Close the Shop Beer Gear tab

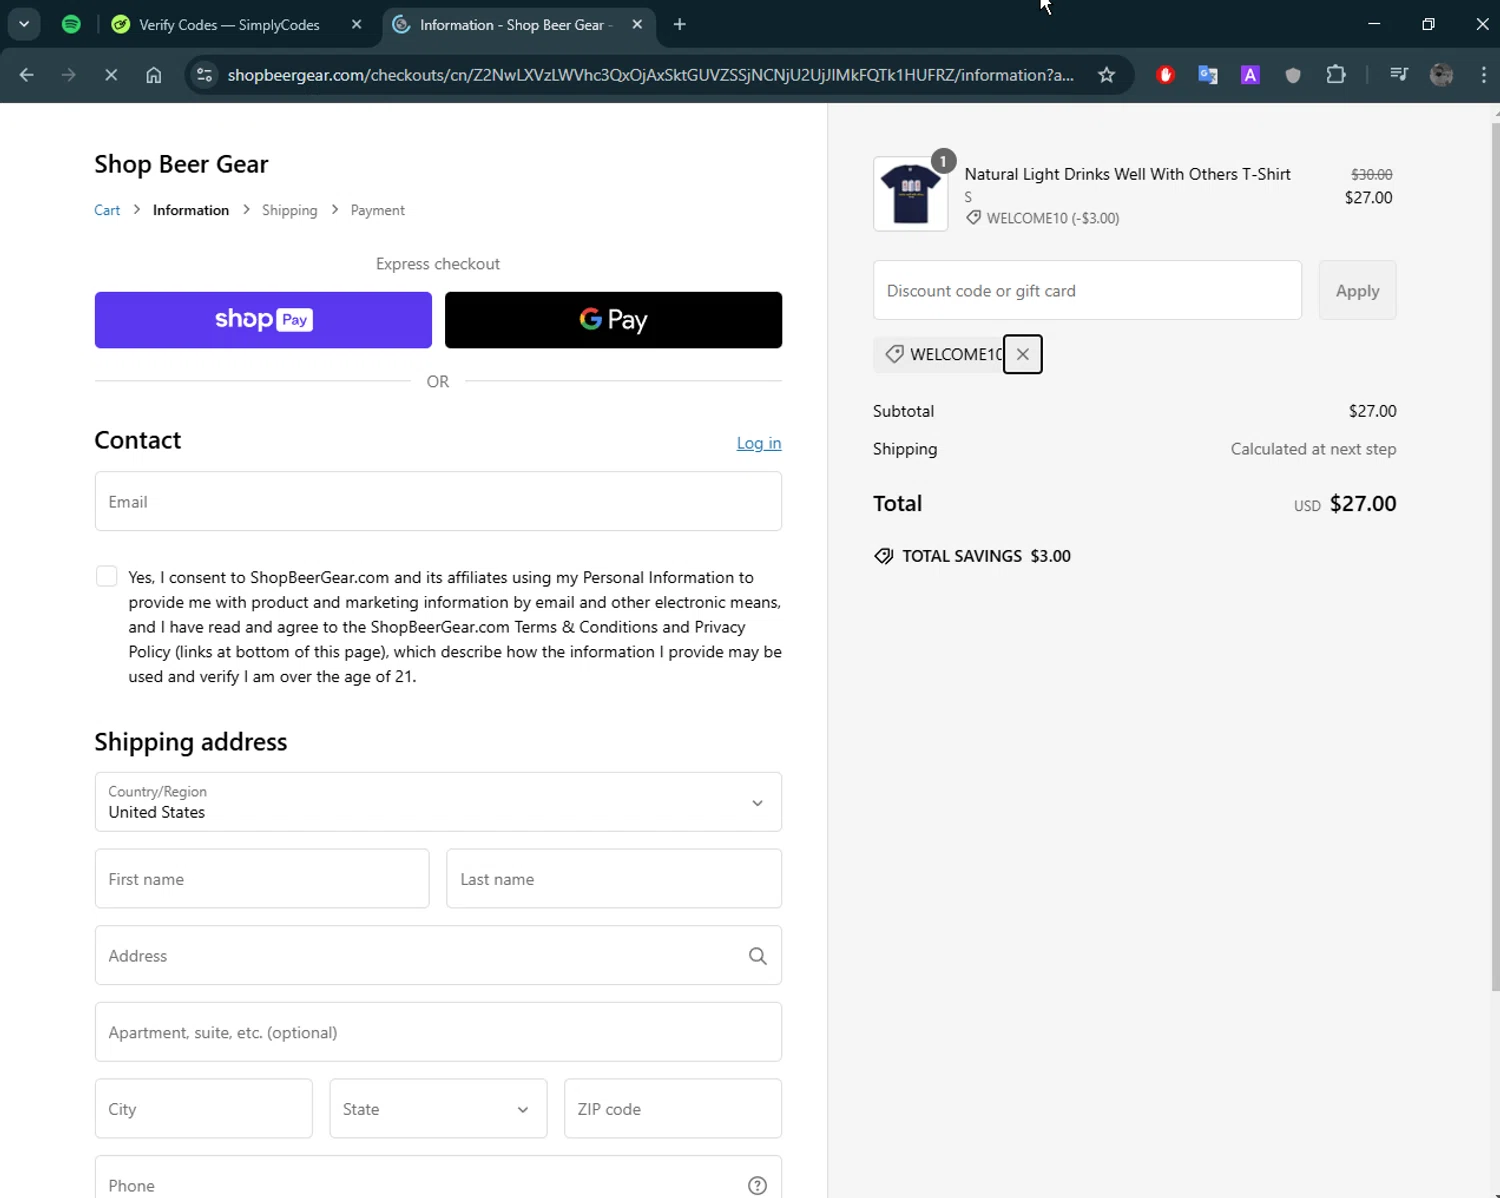[637, 25]
